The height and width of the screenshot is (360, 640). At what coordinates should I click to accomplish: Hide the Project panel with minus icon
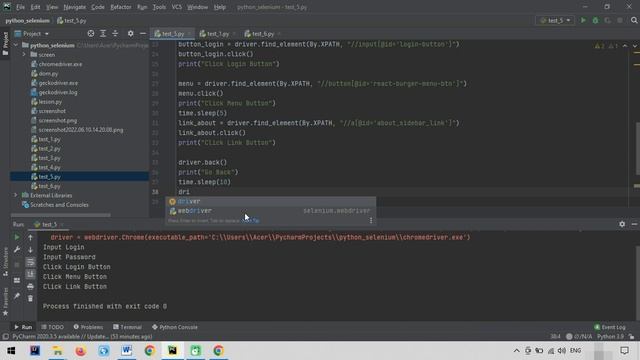[x=143, y=33]
